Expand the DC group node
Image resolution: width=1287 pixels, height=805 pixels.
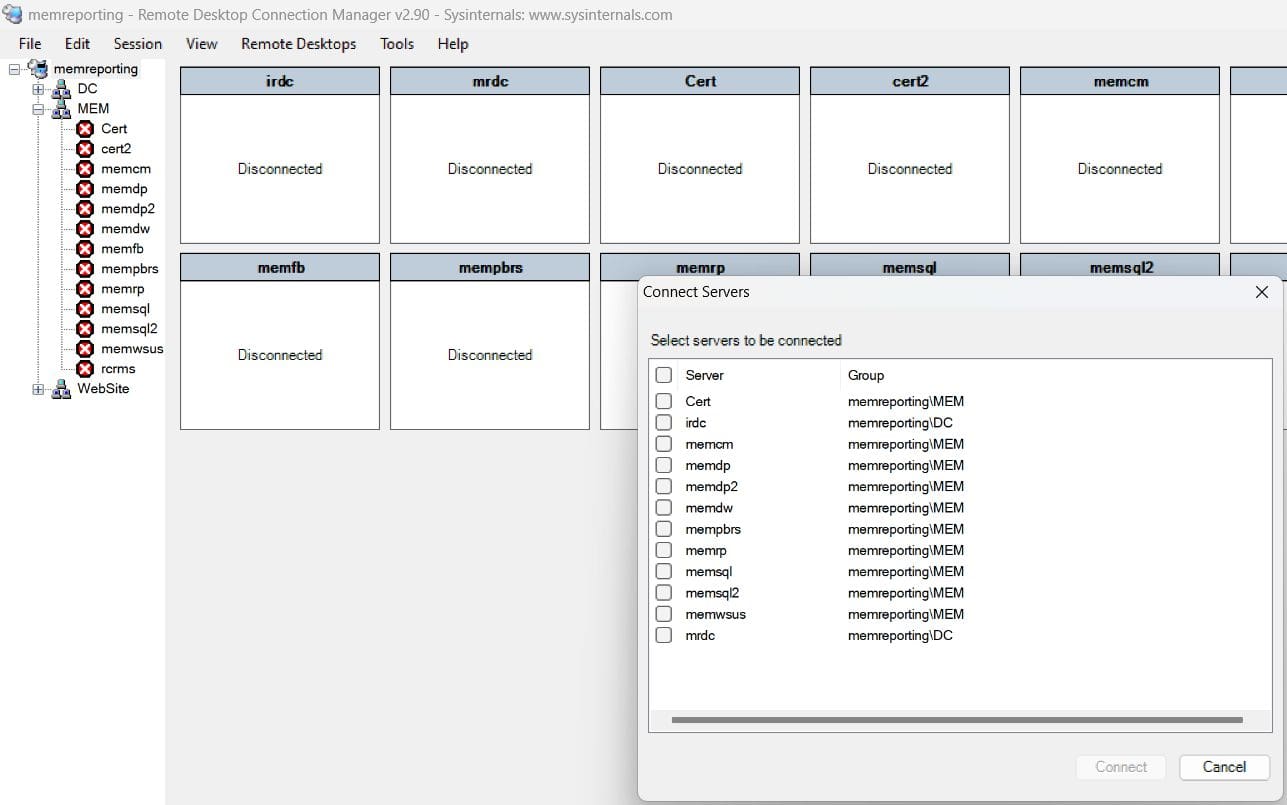[38, 89]
